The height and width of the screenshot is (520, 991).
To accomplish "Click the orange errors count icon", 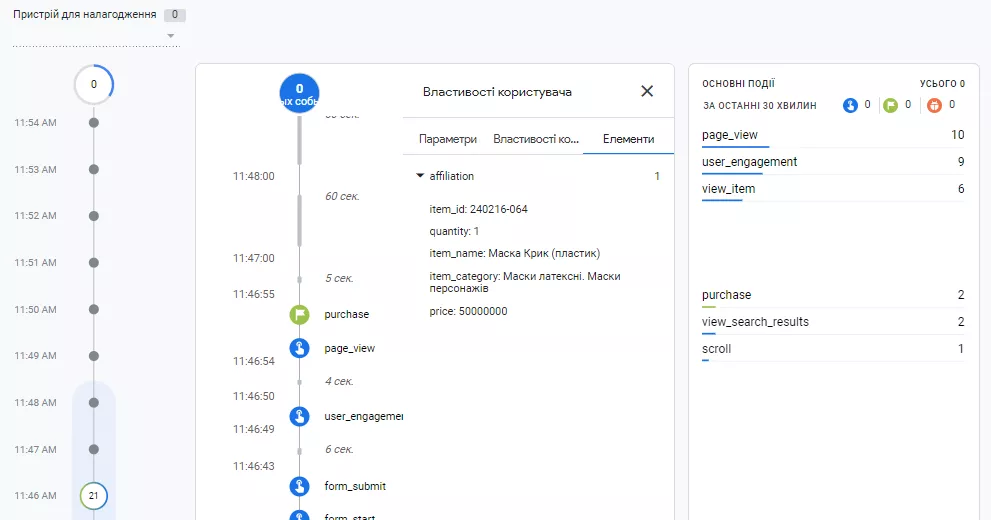I will click(934, 106).
